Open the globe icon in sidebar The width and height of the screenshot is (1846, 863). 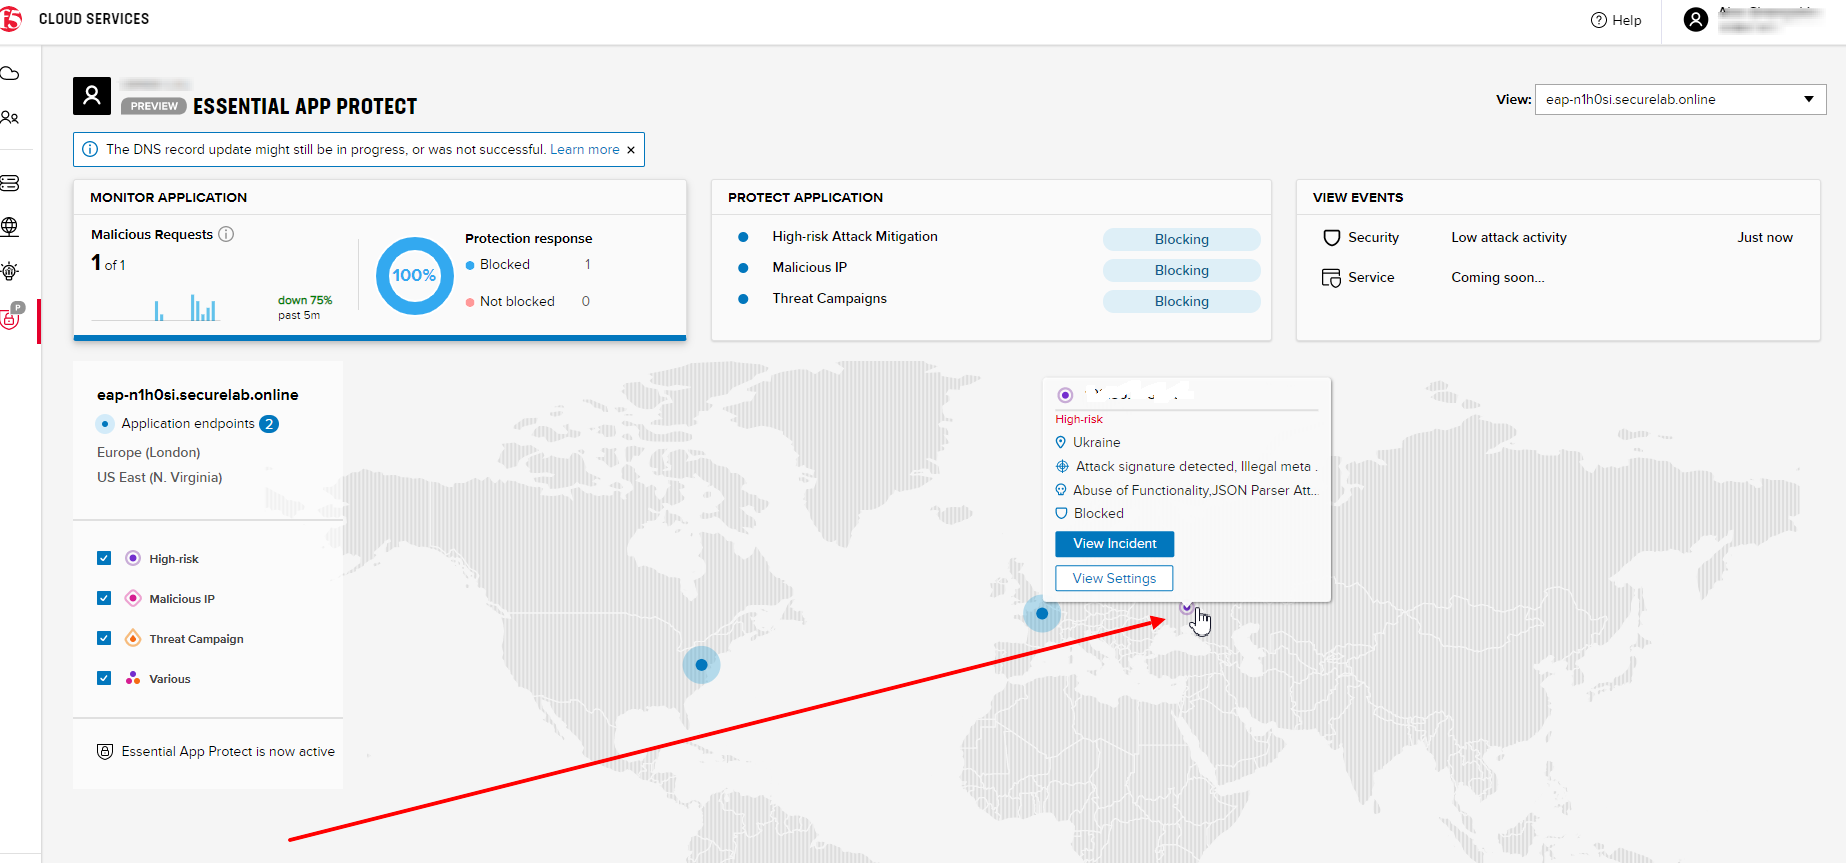tap(10, 227)
